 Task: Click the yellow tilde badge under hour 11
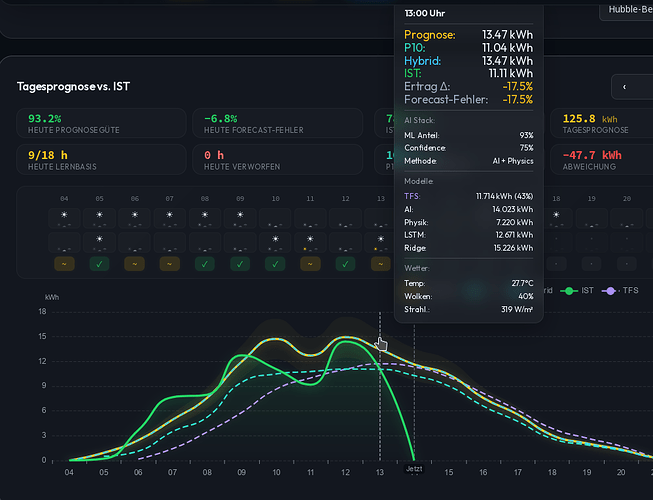click(310, 264)
